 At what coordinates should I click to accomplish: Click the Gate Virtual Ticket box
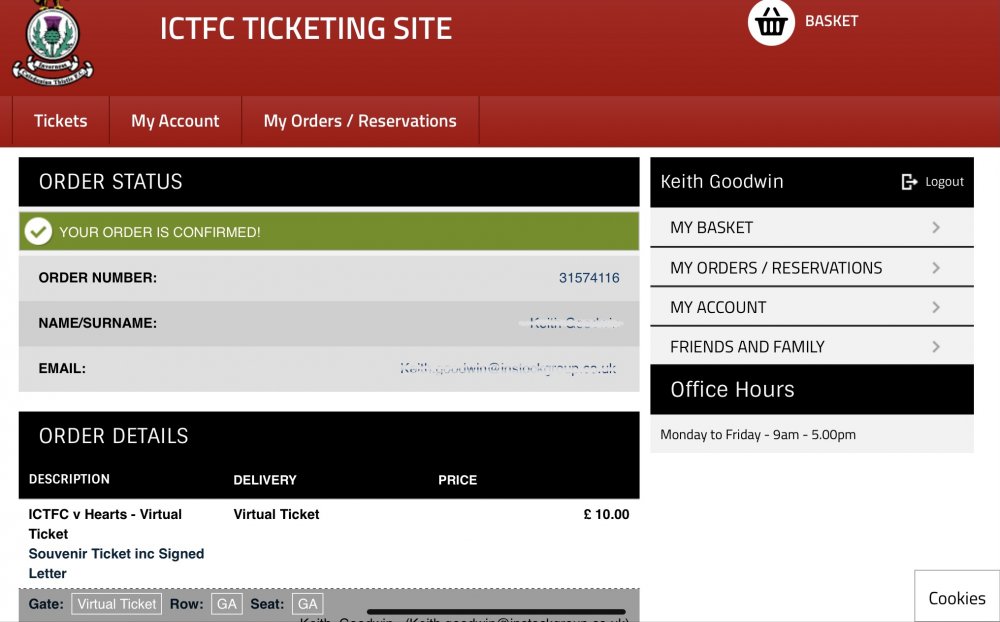point(117,604)
